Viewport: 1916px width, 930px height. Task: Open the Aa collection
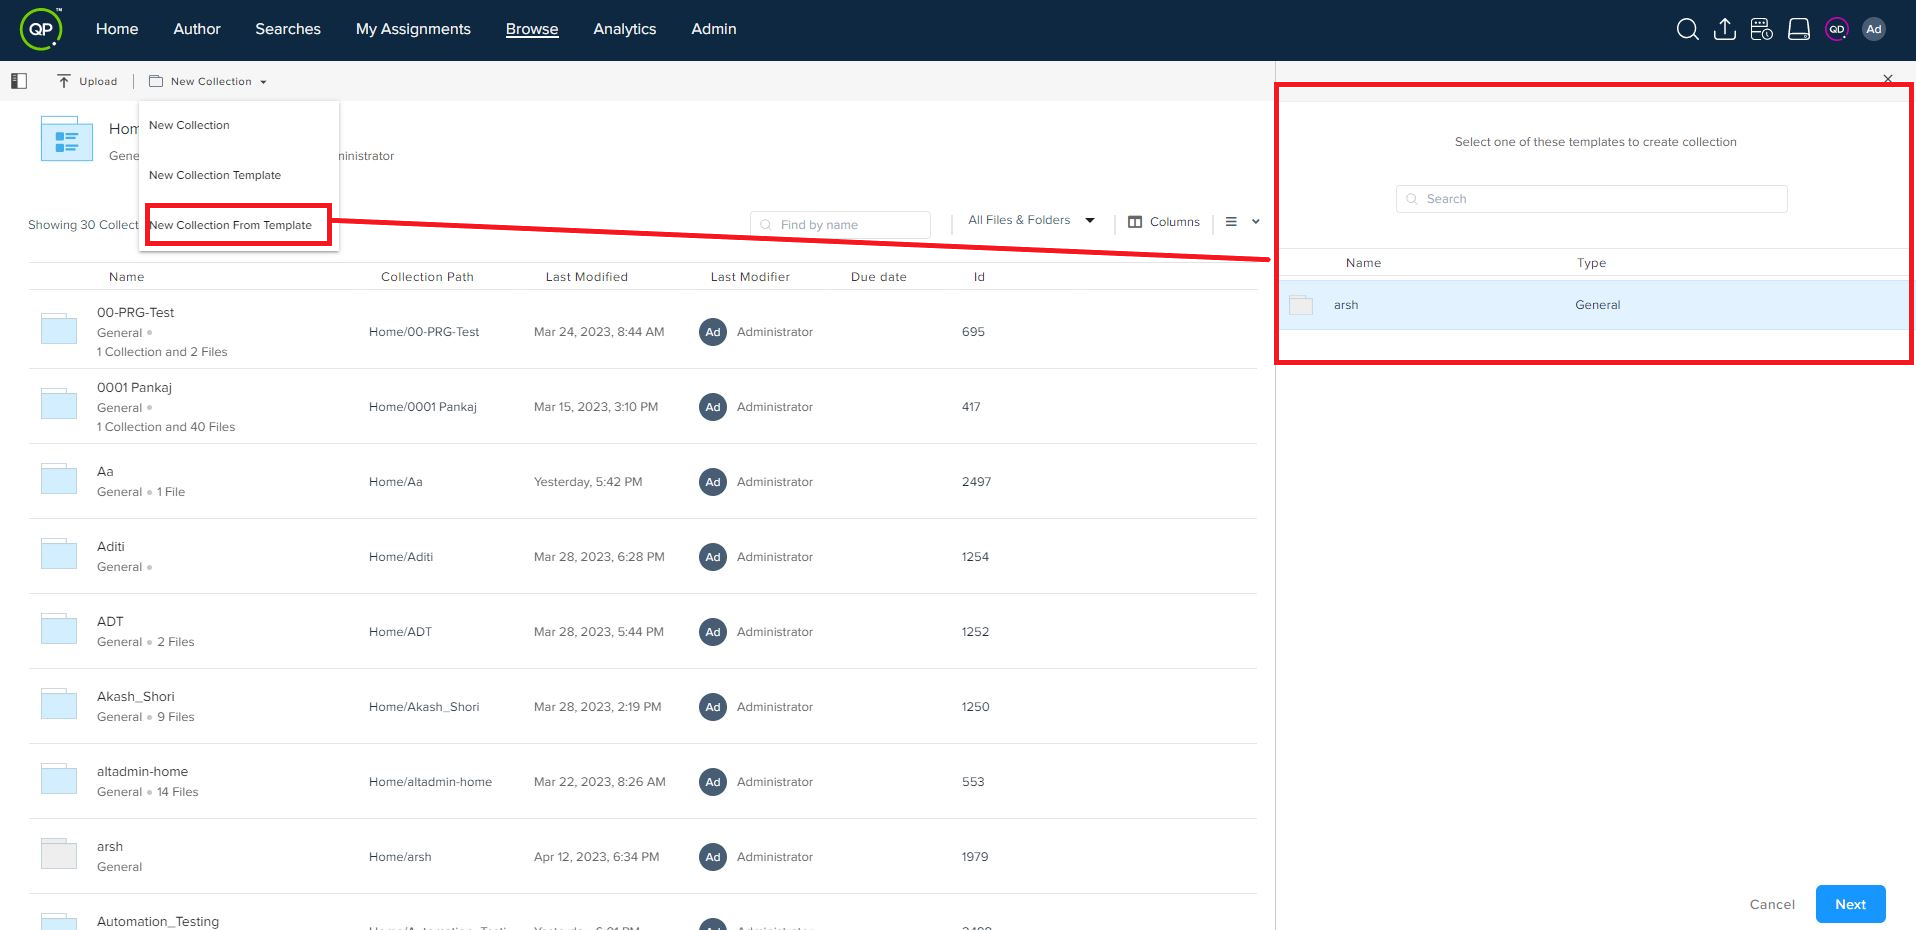coord(105,471)
